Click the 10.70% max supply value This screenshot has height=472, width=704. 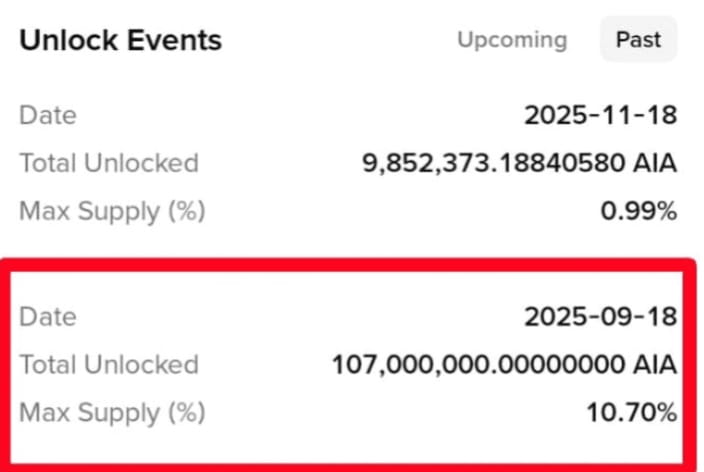point(632,412)
